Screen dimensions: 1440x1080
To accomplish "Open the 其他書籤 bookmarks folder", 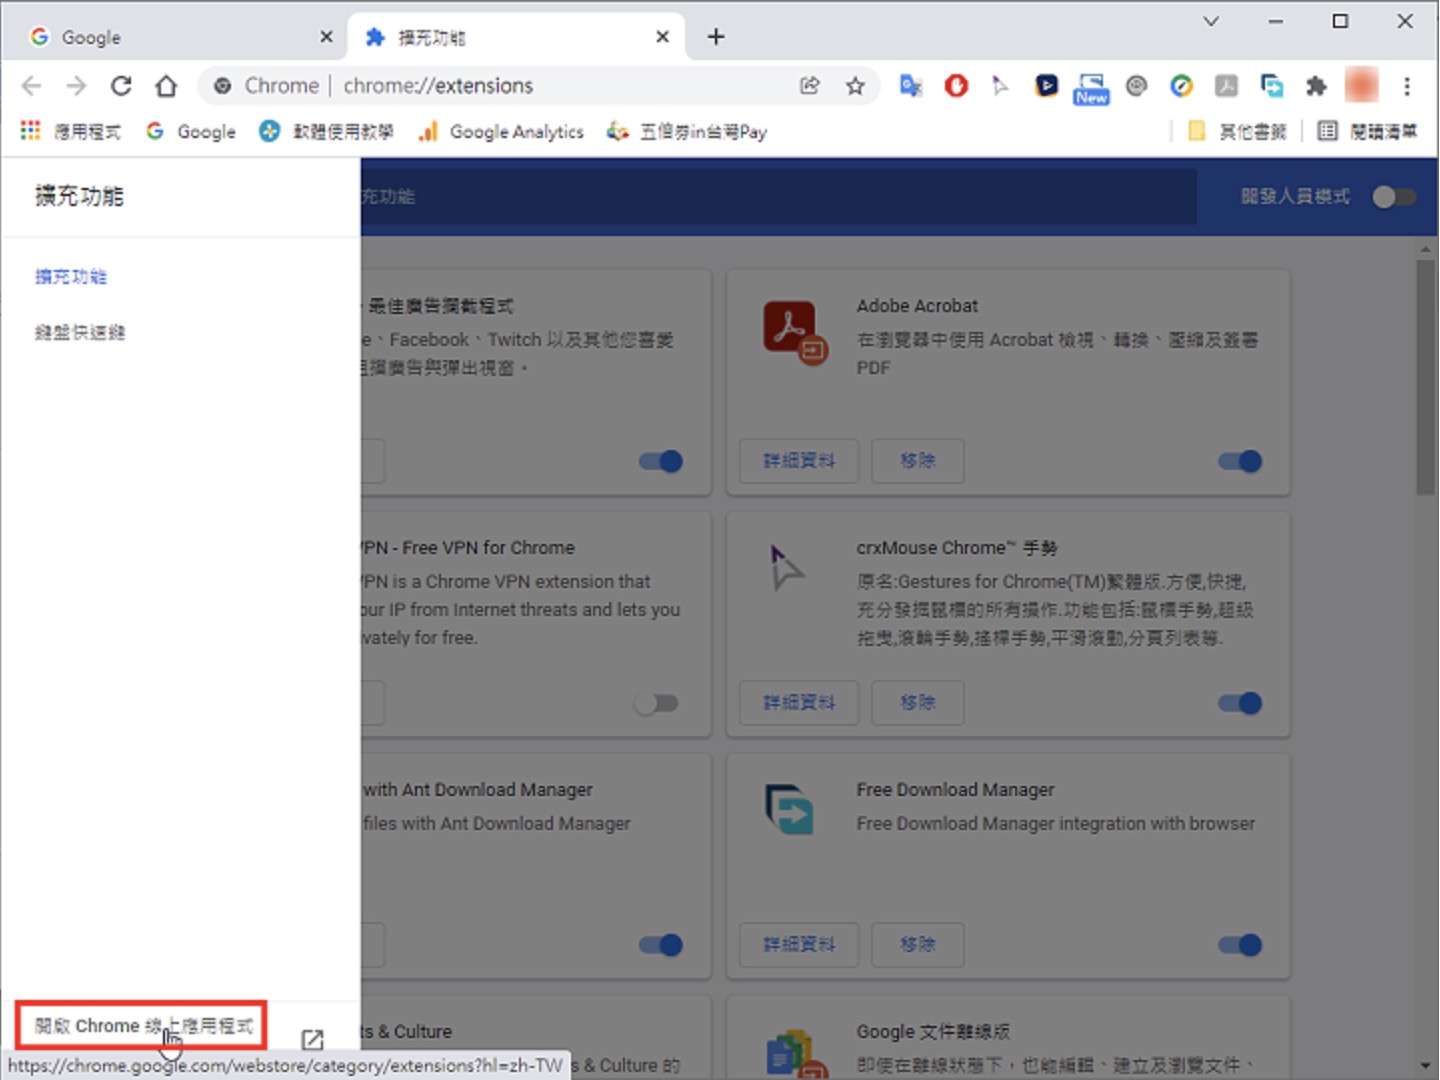I will coord(1236,131).
